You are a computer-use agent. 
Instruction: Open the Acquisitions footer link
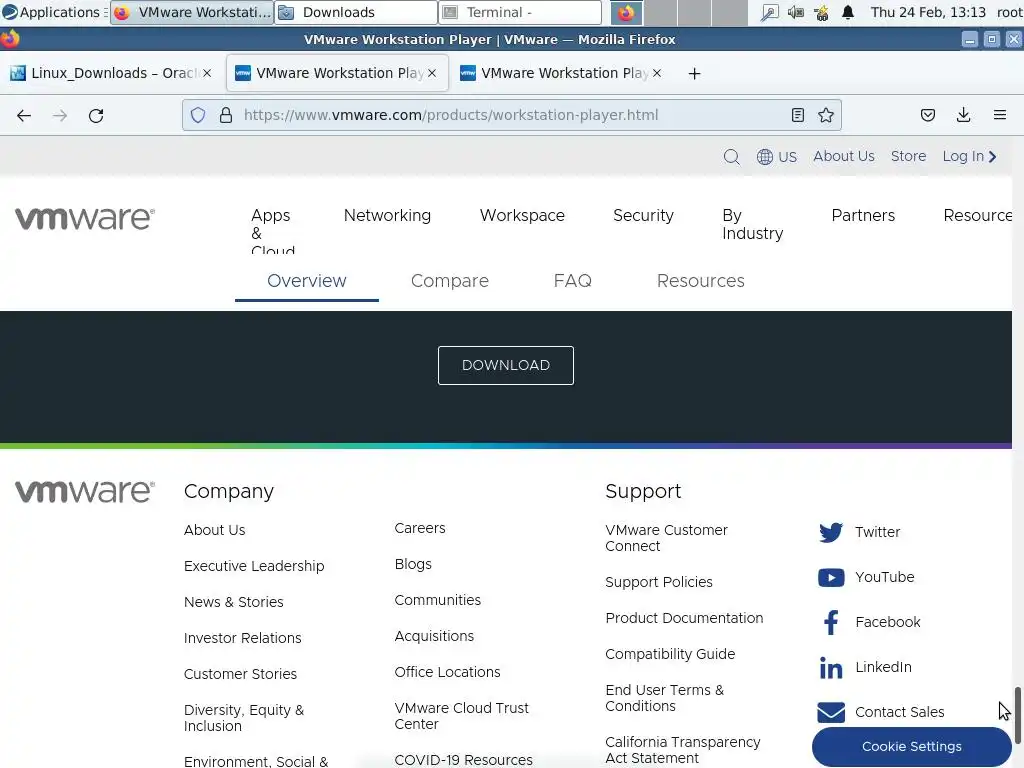pos(434,636)
